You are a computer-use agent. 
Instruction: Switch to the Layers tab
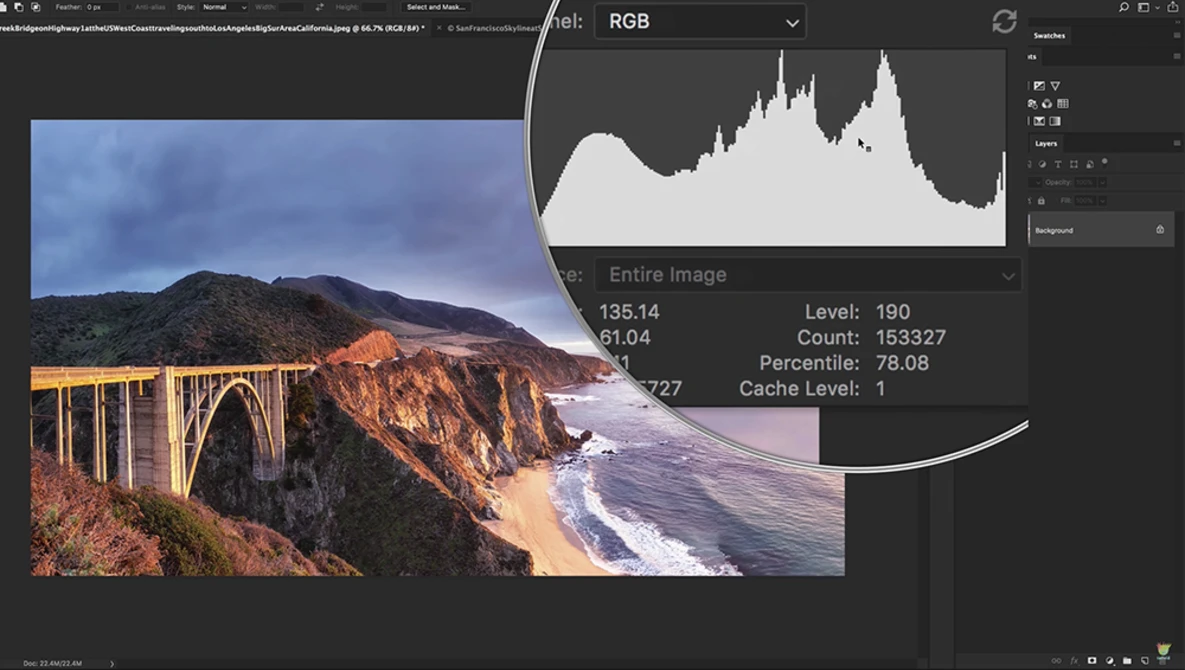click(1046, 144)
